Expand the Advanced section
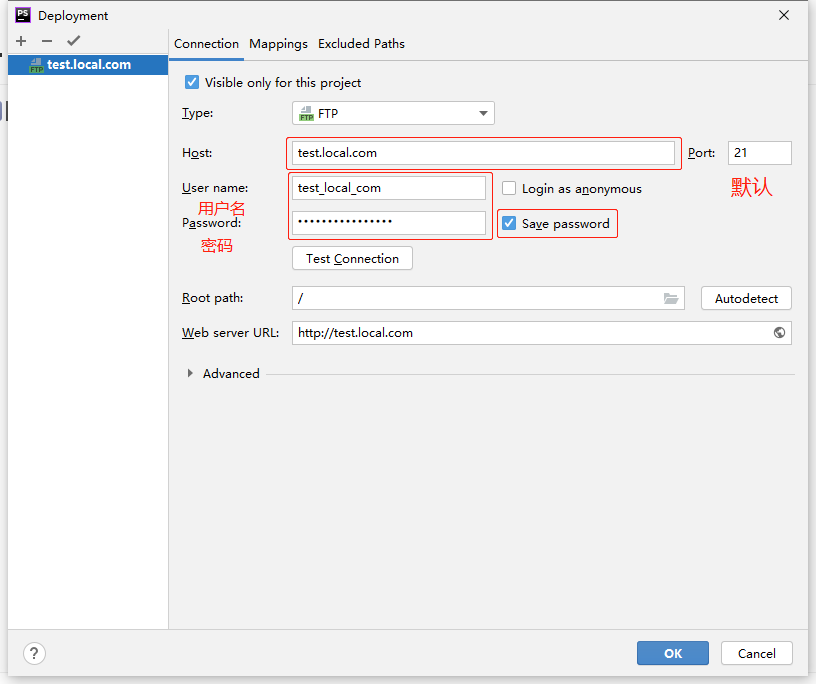This screenshot has width=816, height=684. click(191, 374)
